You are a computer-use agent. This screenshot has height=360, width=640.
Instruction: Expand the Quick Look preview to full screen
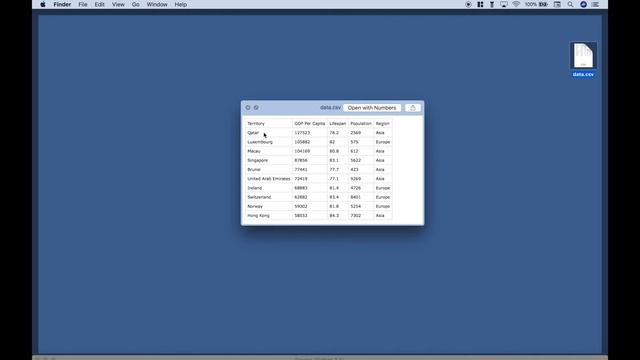[x=256, y=108]
